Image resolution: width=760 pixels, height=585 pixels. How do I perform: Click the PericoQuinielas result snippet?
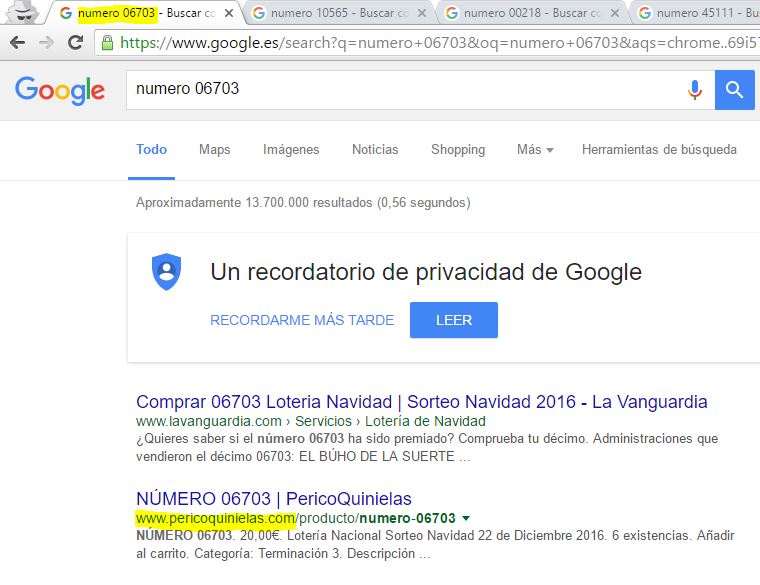pos(435,544)
